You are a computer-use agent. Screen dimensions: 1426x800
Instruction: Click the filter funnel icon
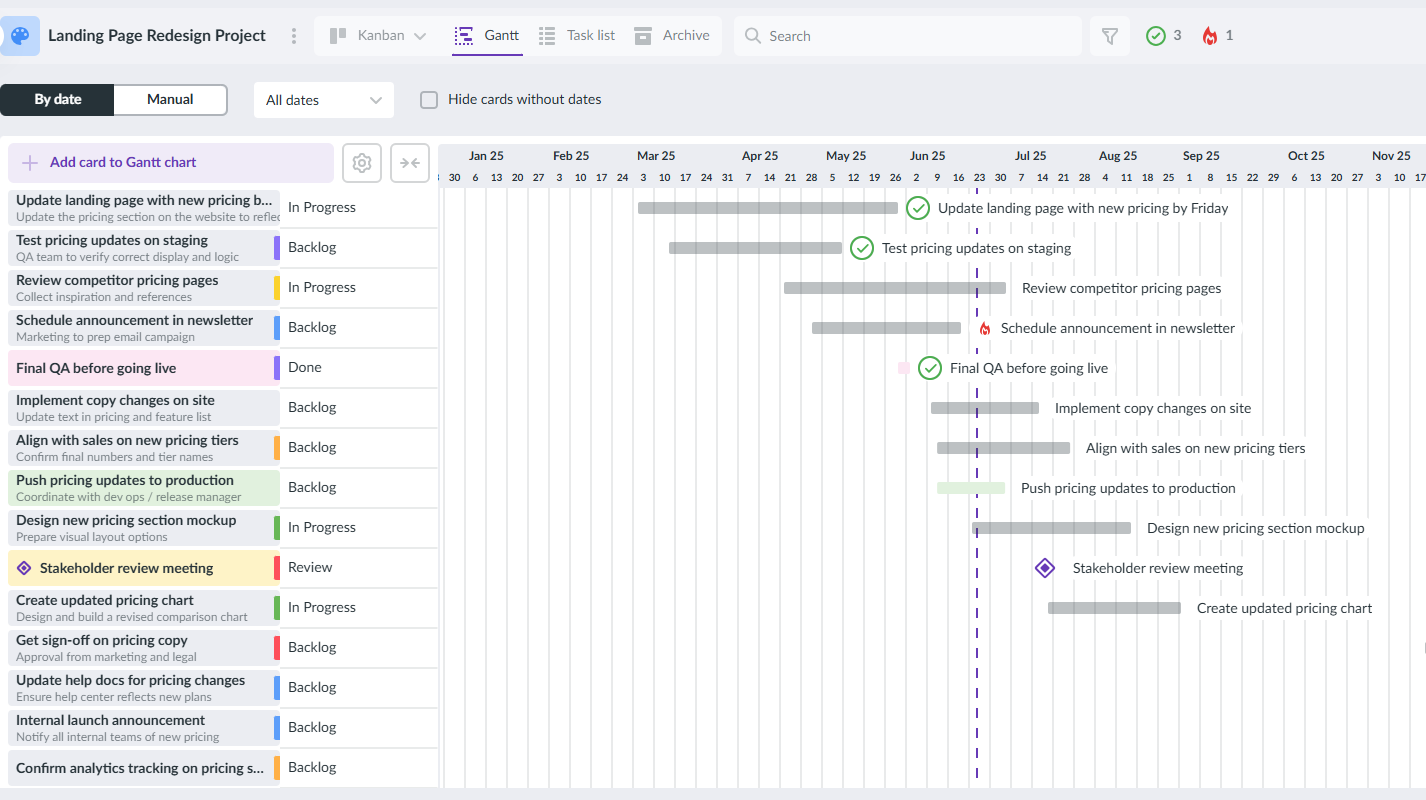pos(1109,36)
